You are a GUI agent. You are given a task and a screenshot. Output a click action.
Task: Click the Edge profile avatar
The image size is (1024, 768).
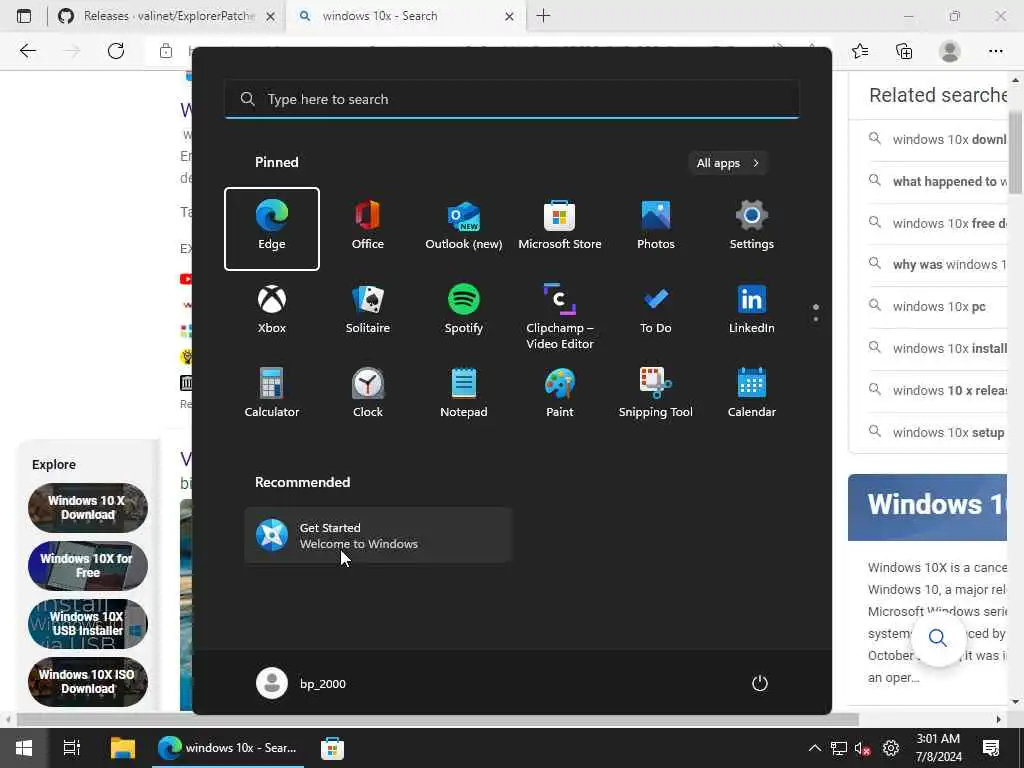(x=950, y=51)
